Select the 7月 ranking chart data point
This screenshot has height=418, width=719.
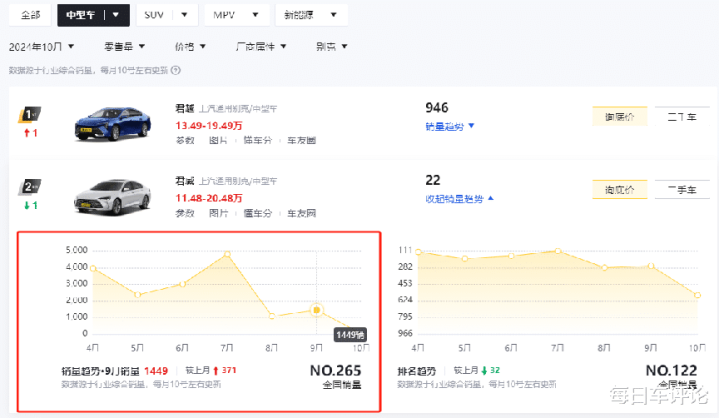tap(558, 251)
